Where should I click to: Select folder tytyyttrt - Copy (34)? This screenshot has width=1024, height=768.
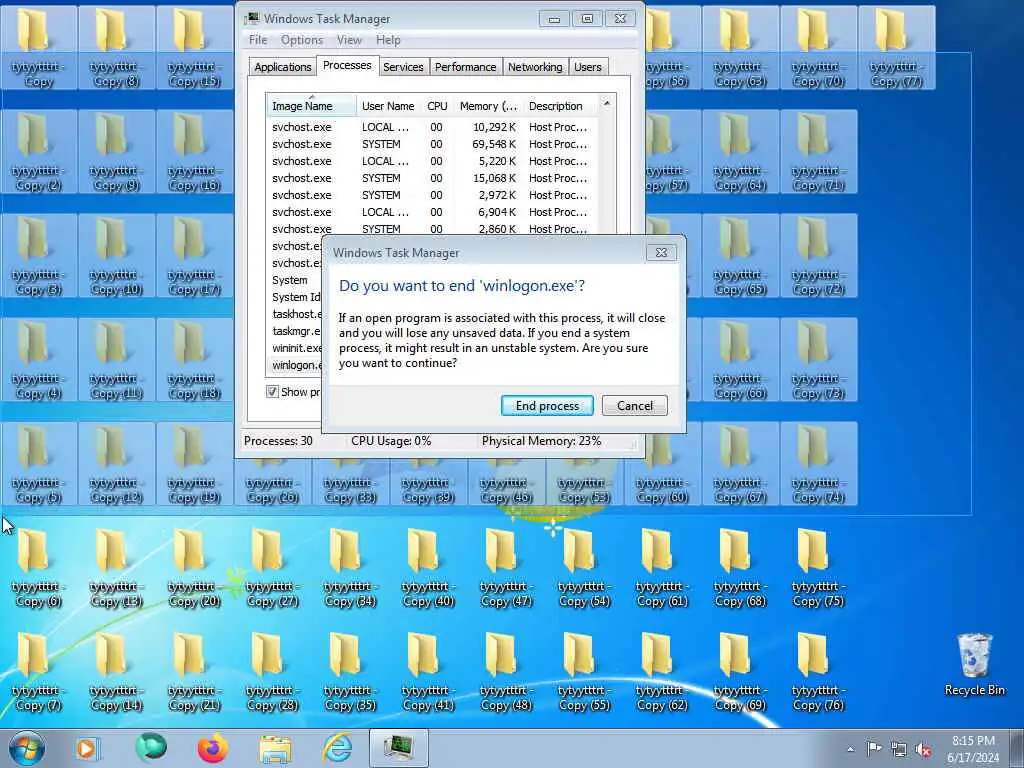pyautogui.click(x=350, y=569)
